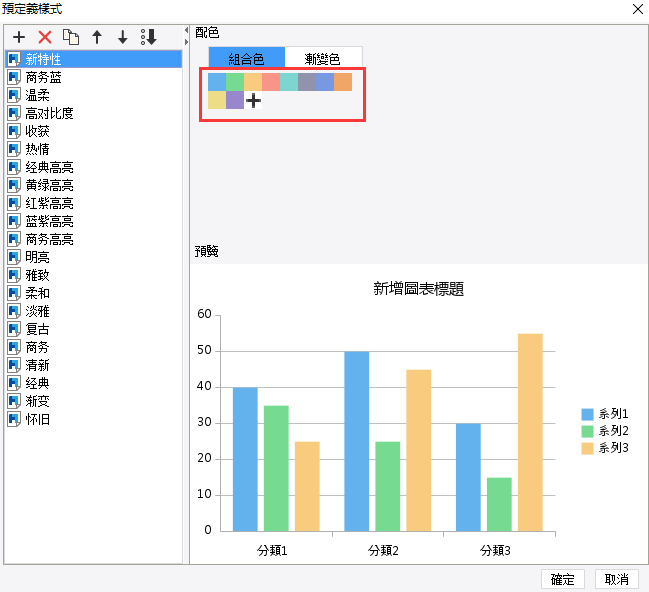Viewport: 649px width, 592px height.
Task: Select the 红紫高亮 style item
Action: pyautogui.click(x=94, y=203)
